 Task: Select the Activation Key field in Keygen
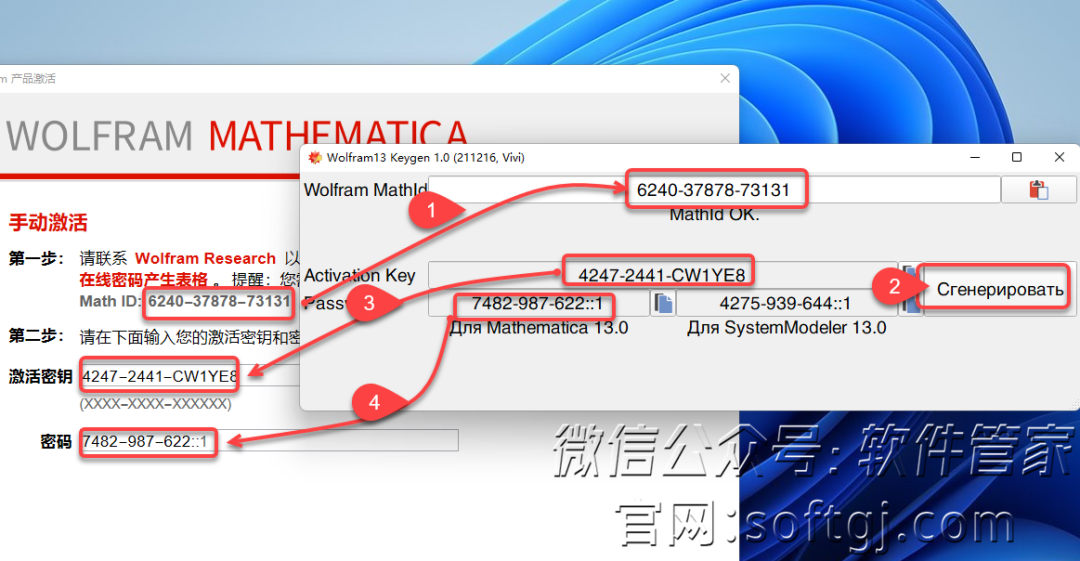[663, 275]
